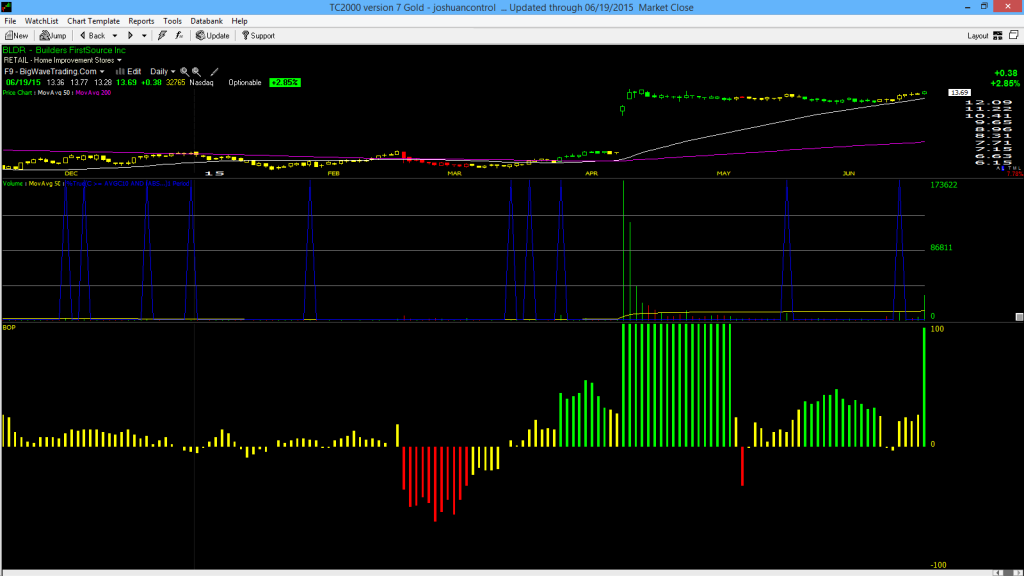This screenshot has width=1024, height=576.
Task: Open the Databank menu
Action: tap(206, 21)
